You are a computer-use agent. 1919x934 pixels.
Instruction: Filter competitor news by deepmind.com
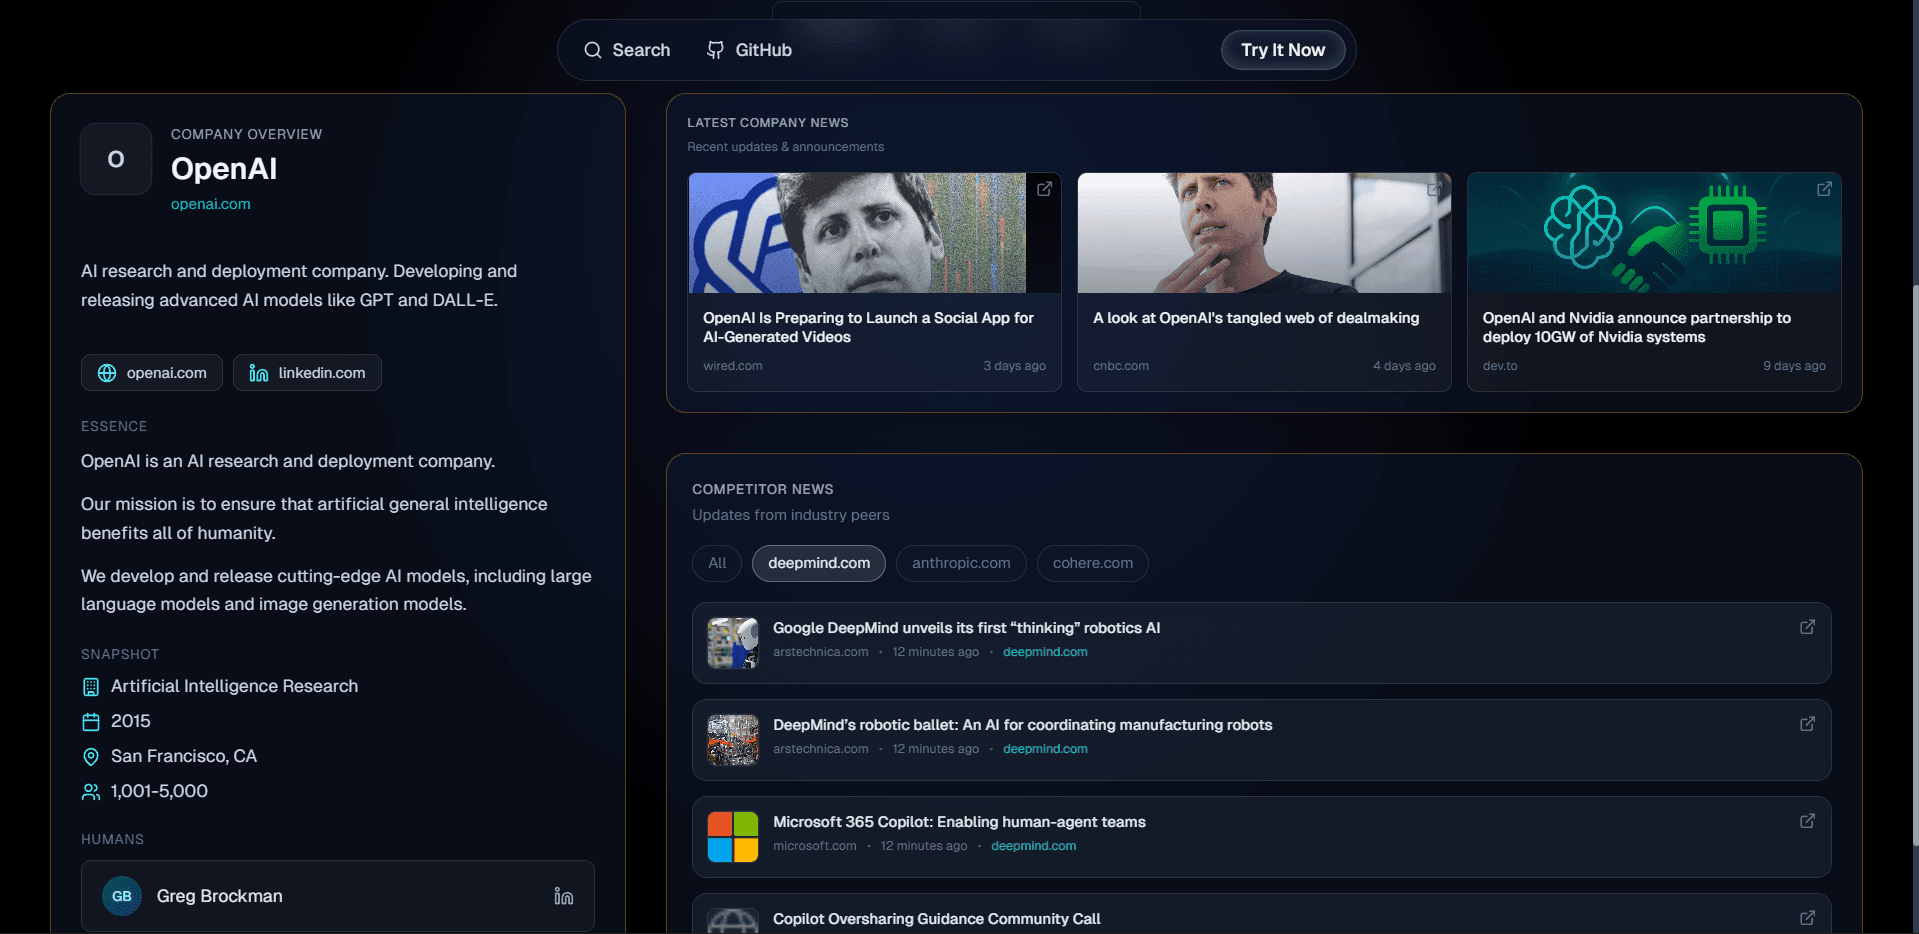(818, 563)
